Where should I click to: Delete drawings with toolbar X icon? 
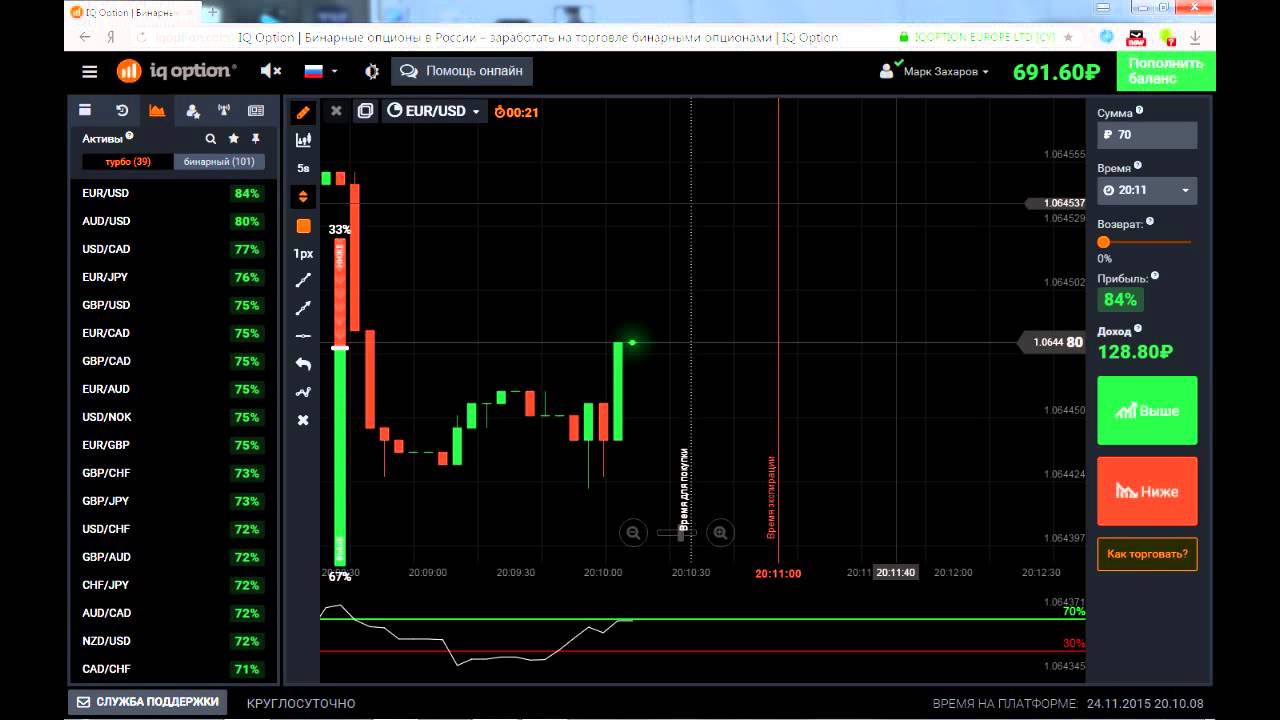coord(303,420)
